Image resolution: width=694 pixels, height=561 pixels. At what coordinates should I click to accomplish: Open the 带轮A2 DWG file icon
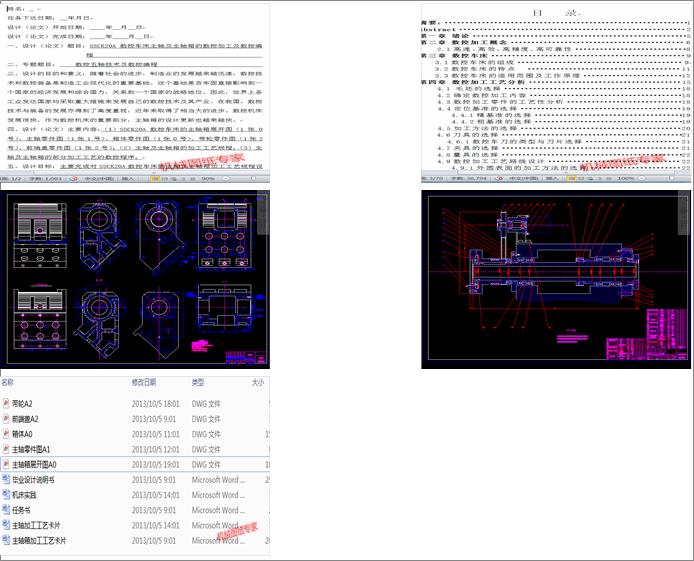[6, 404]
